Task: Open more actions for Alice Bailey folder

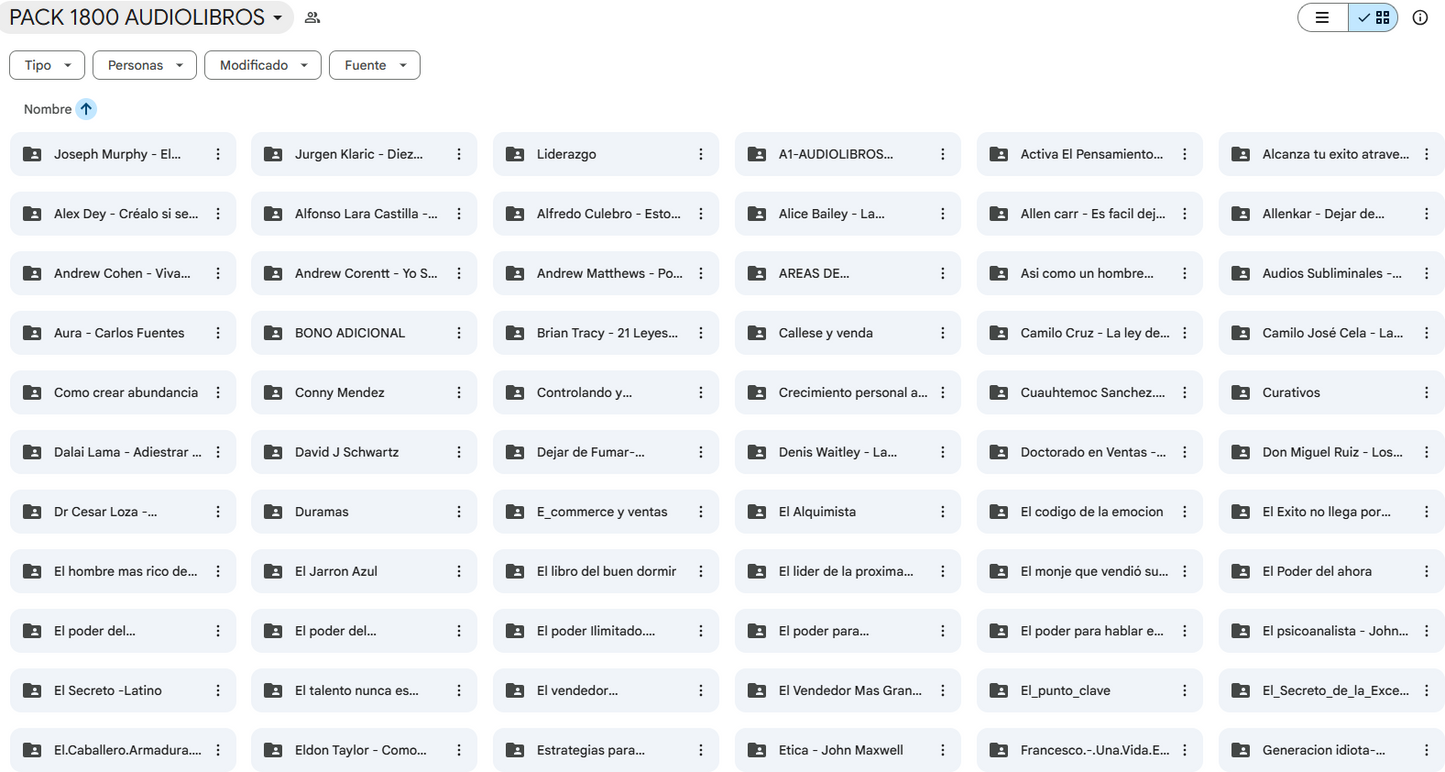Action: [943, 214]
